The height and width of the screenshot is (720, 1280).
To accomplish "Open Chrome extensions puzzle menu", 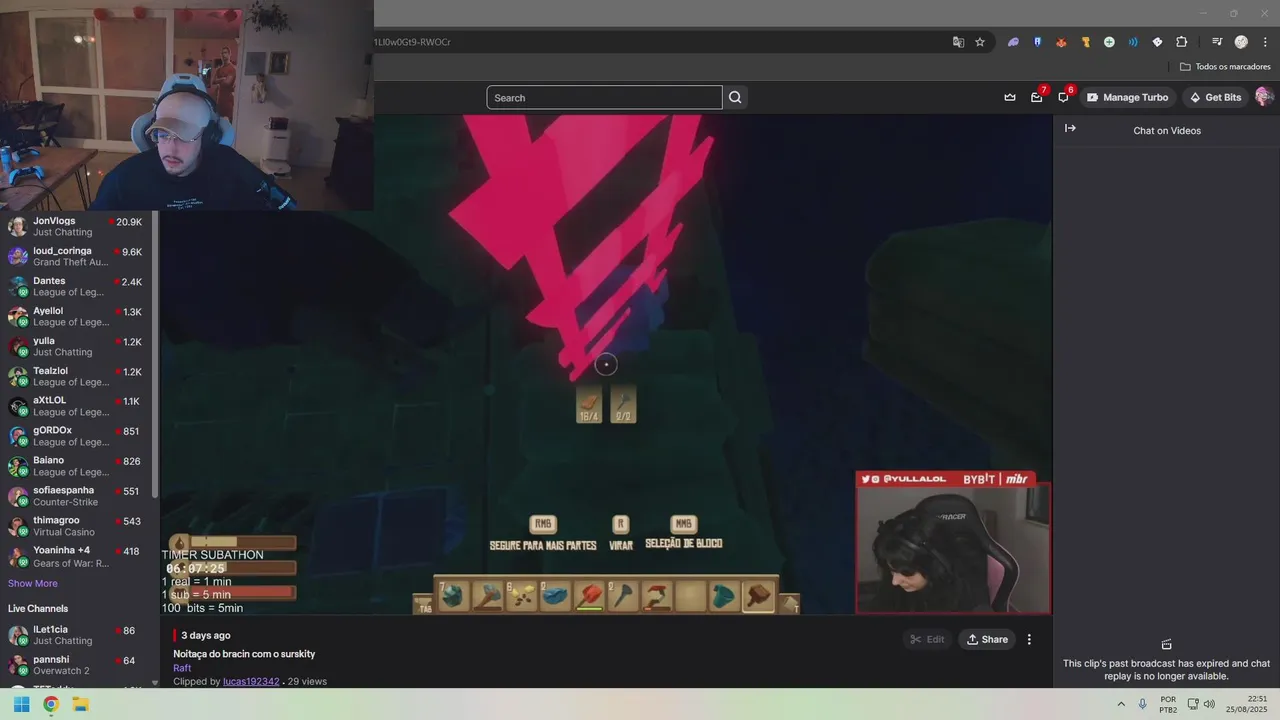I will [x=1181, y=42].
